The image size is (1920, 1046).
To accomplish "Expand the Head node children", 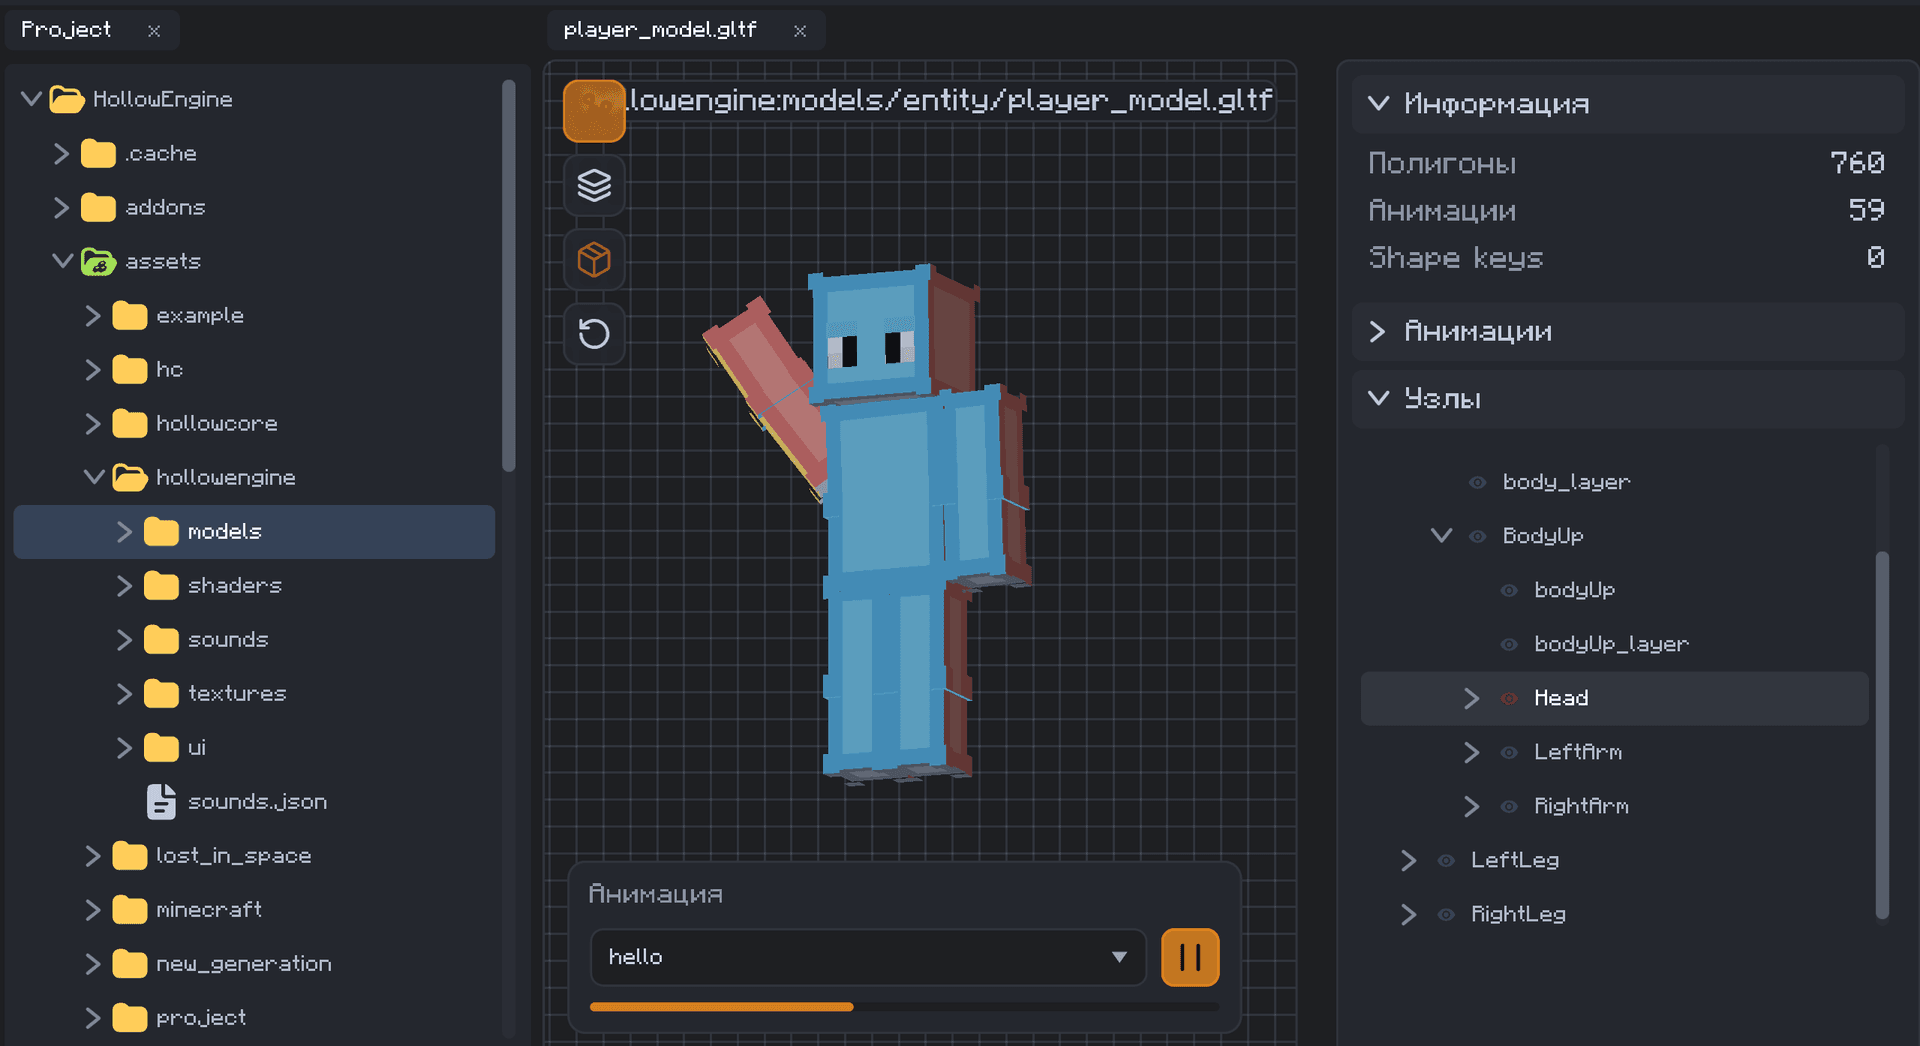I will coord(1471,698).
